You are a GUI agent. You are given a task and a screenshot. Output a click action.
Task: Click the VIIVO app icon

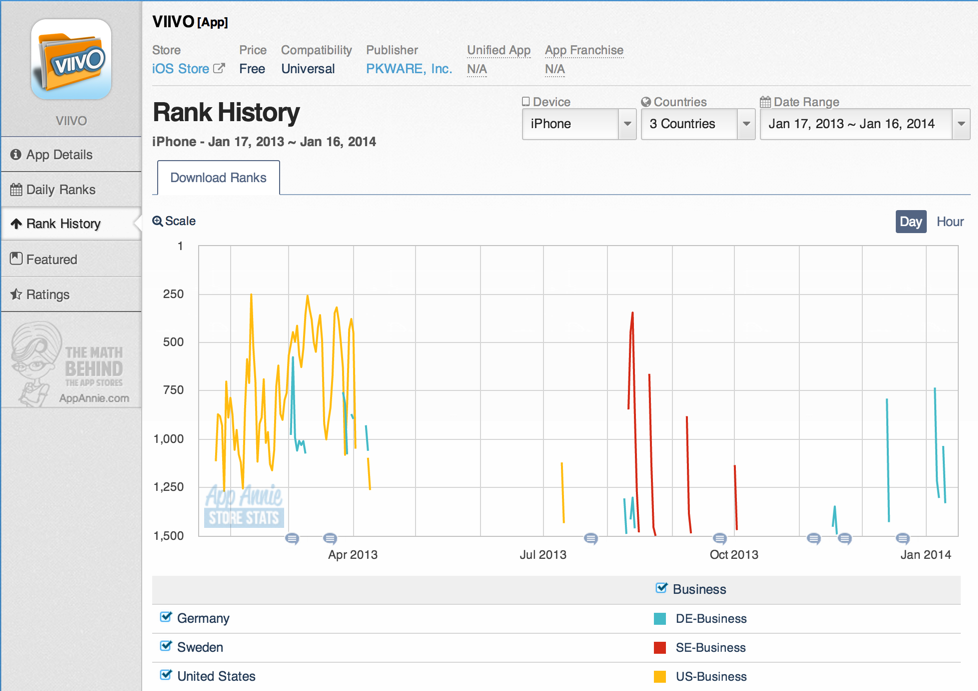coord(70,60)
